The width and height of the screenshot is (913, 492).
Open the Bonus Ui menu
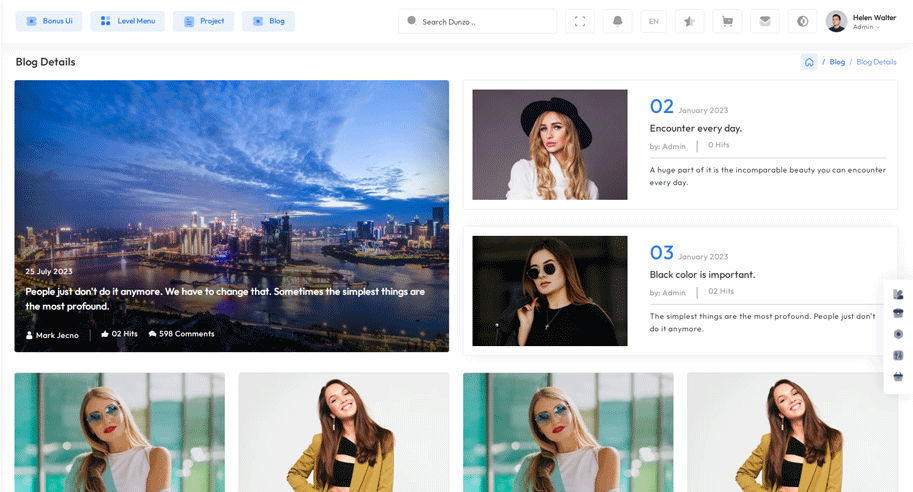[49, 21]
